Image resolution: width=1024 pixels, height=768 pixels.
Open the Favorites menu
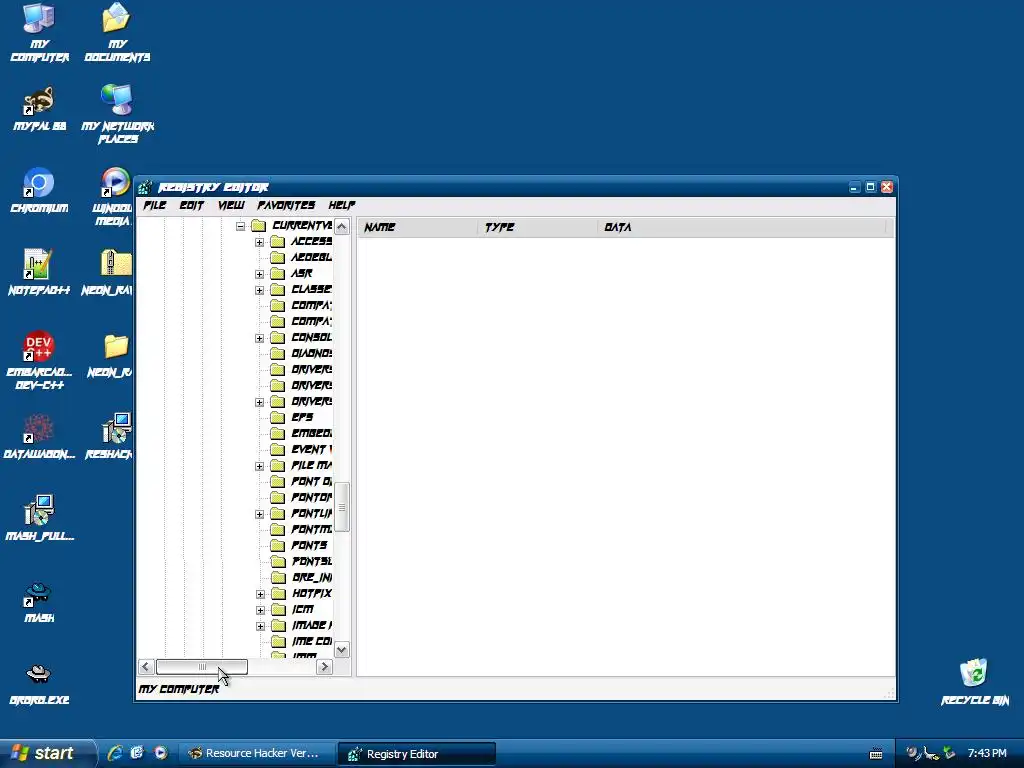[286, 205]
